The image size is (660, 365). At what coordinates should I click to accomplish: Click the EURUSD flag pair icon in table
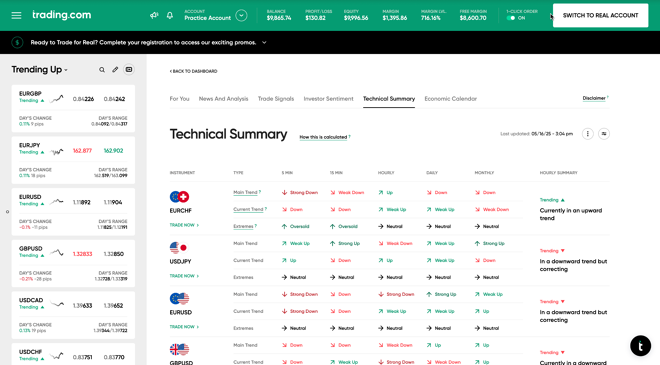(179, 298)
